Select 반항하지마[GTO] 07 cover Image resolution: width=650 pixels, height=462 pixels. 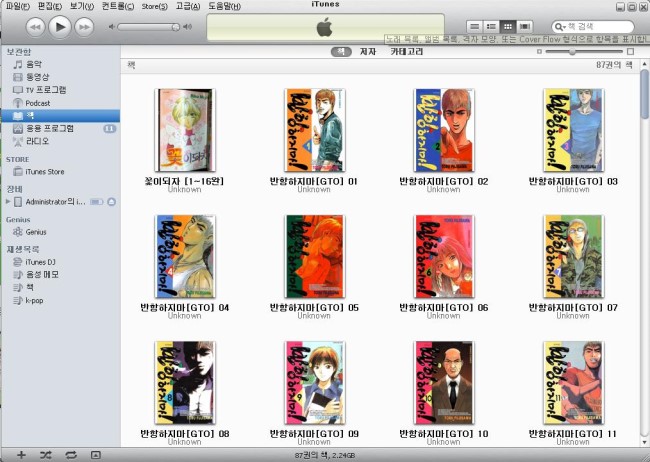(x=574, y=256)
